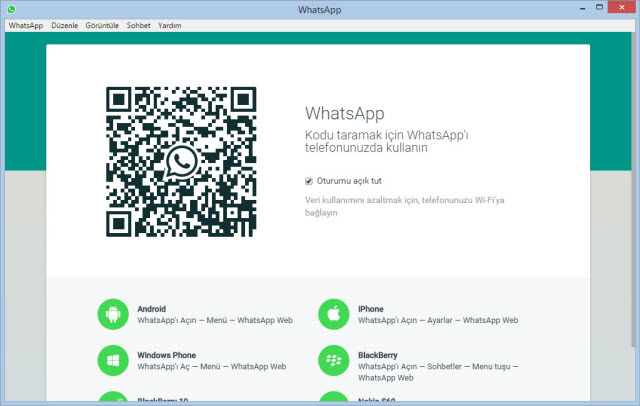Open the Görüntüle menu
Viewport: 640px width, 406px height.
[x=102, y=25]
